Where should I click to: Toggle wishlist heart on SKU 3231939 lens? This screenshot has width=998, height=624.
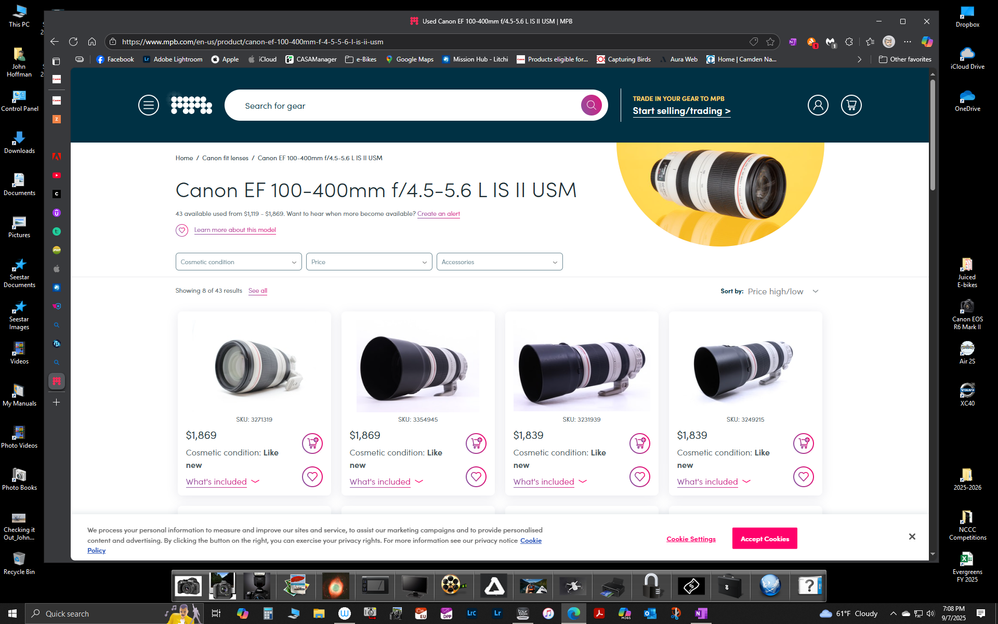[639, 477]
